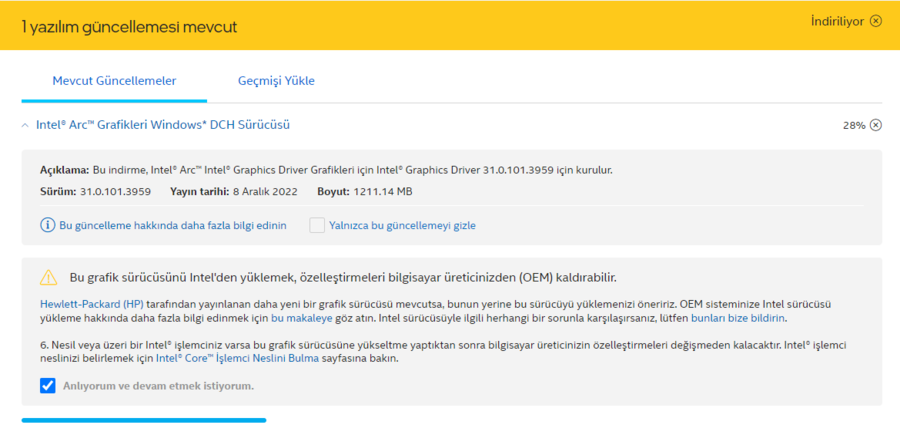Uncheck Anlıyorum ve devam etmek istiyorum

pyautogui.click(x=48, y=386)
